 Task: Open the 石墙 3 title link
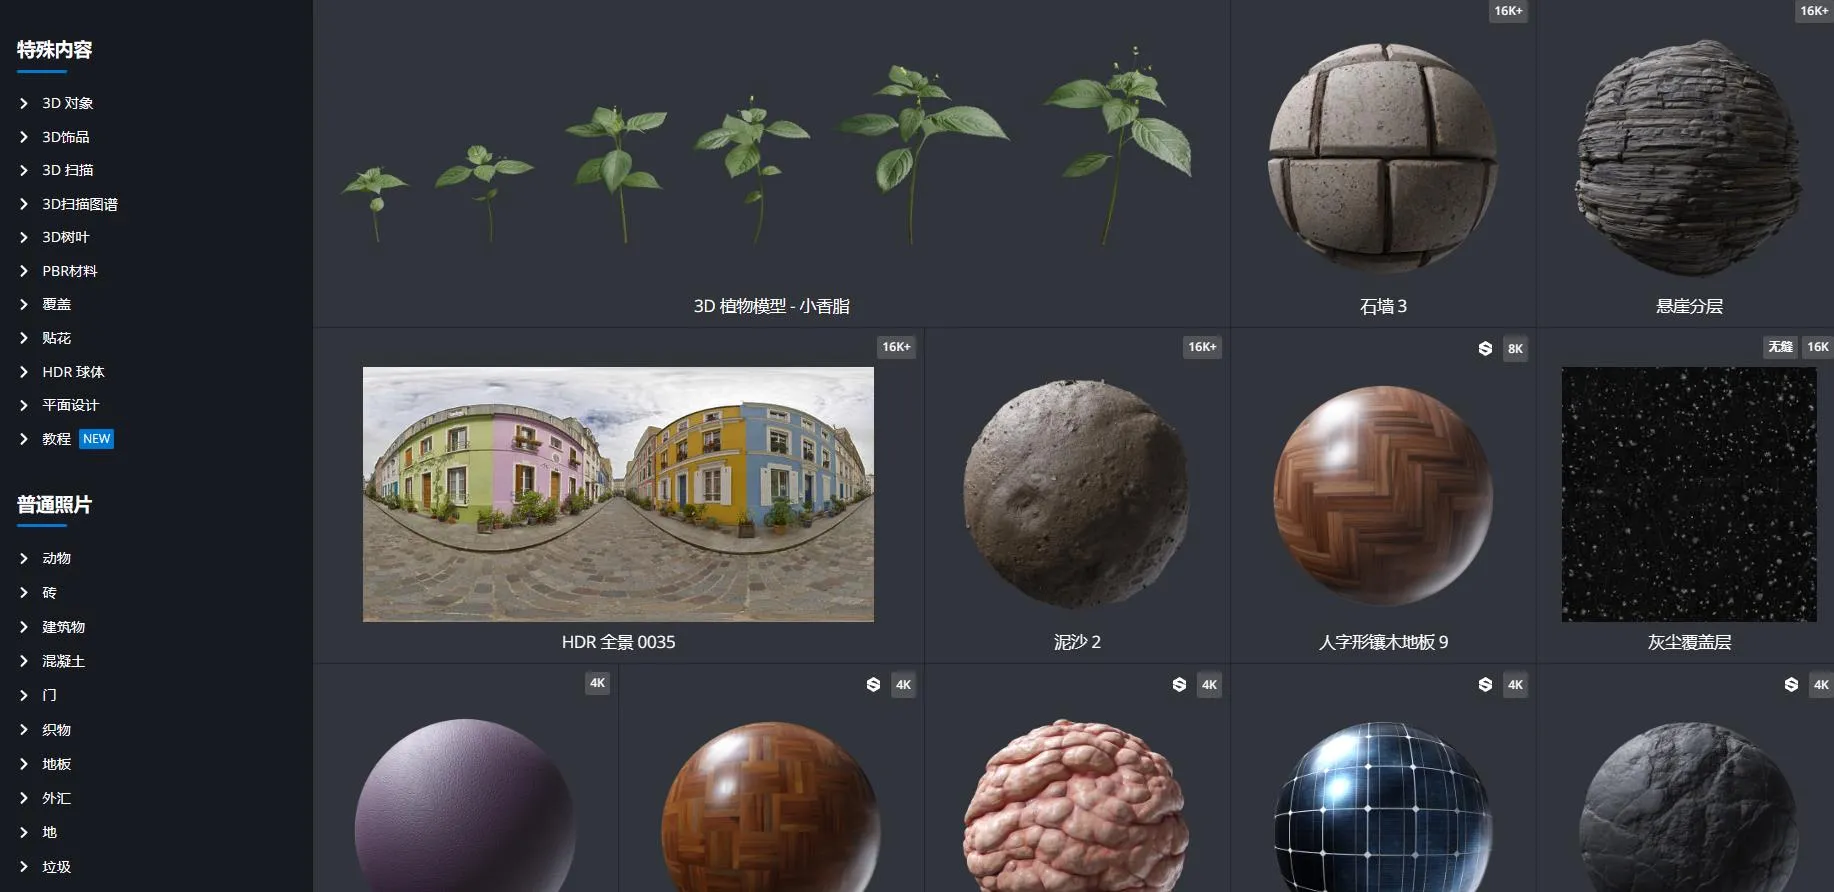point(1383,306)
